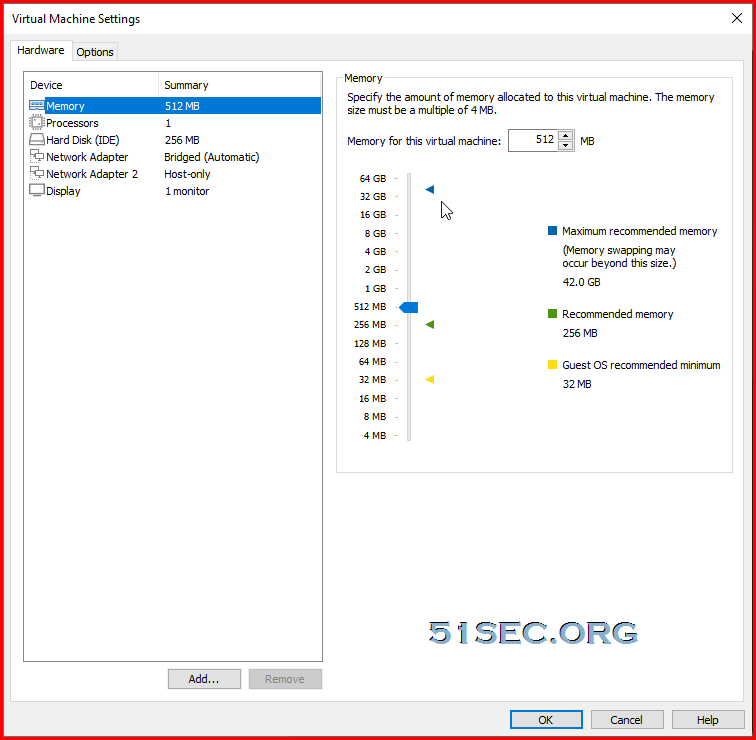
Task: Click the 1 monitor summary text
Action: [187, 191]
